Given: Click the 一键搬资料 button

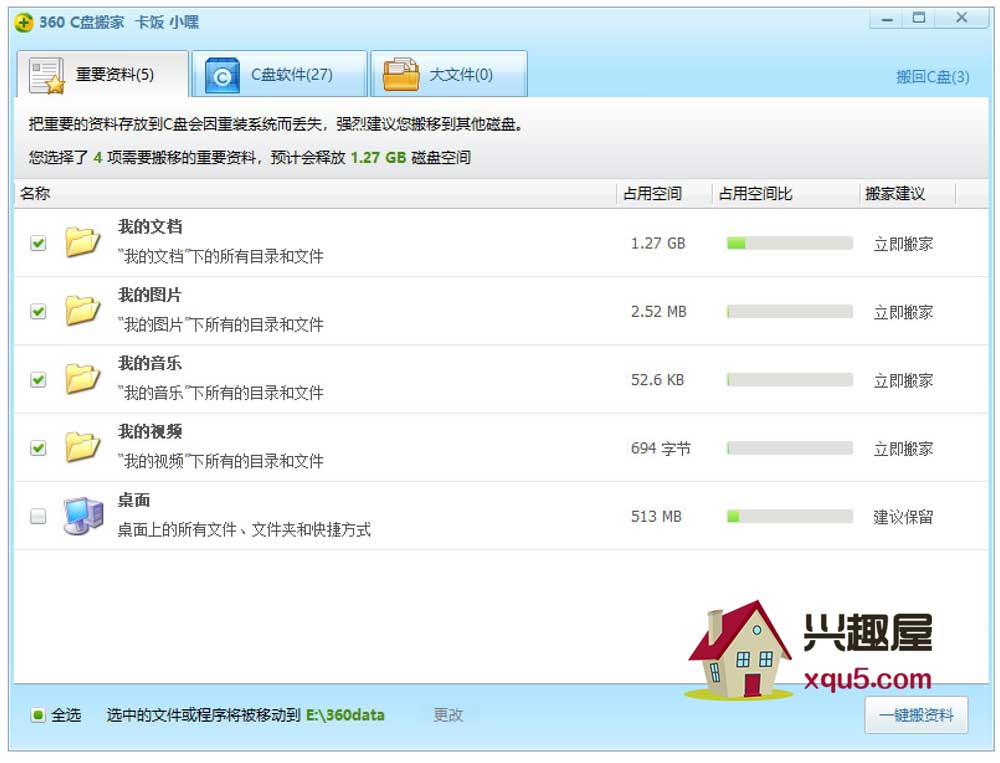Looking at the screenshot, I should 916,715.
